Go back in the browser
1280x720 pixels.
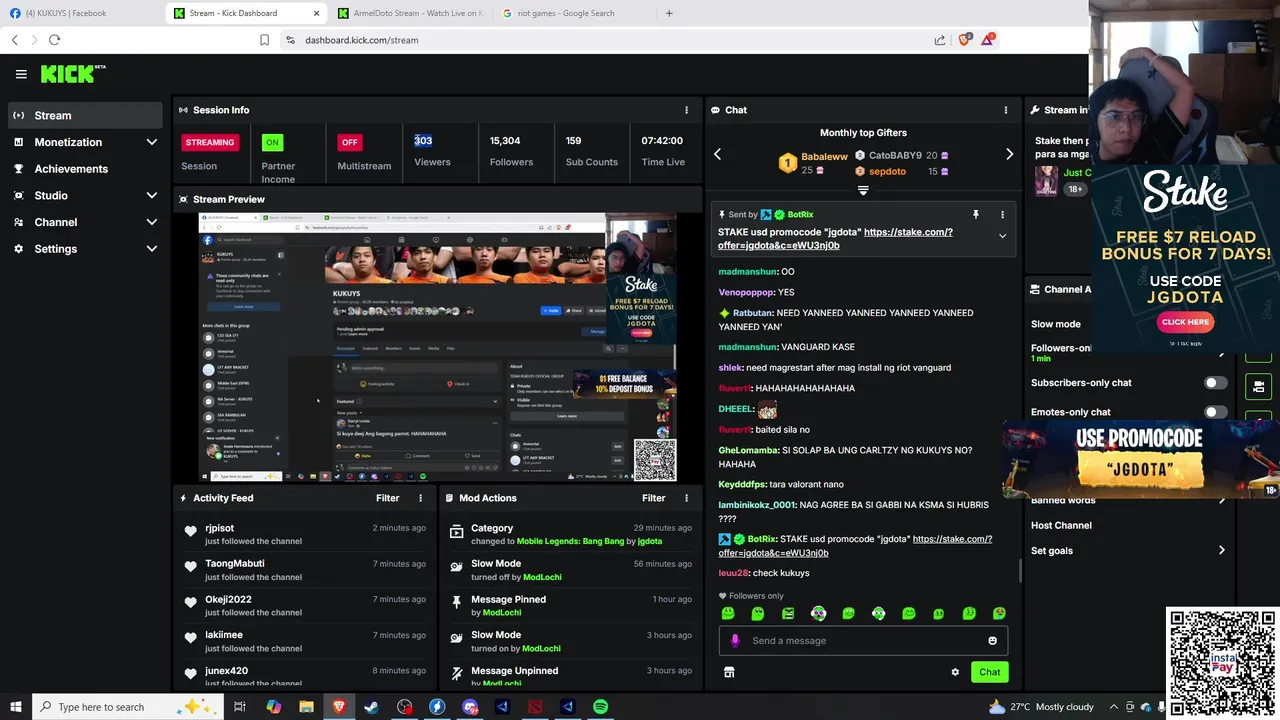coord(14,40)
